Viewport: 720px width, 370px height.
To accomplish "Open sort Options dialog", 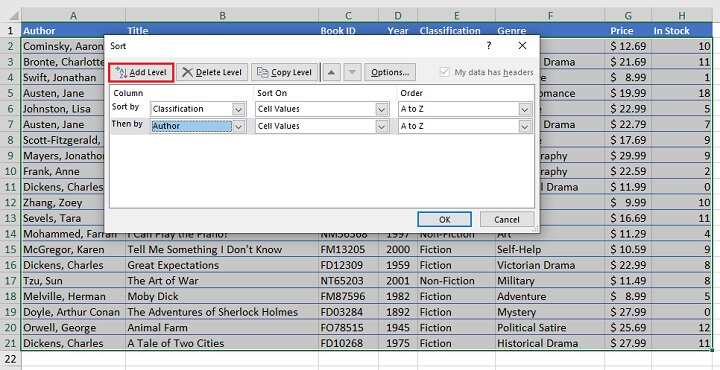I will [390, 73].
